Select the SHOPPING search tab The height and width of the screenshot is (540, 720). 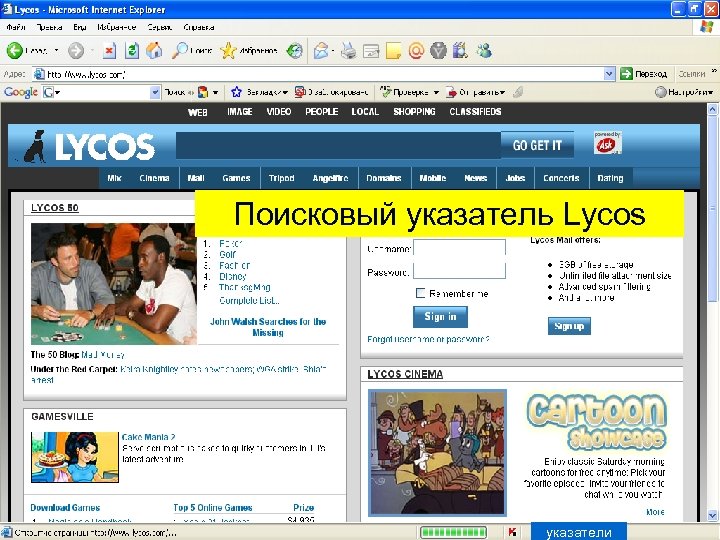(414, 112)
